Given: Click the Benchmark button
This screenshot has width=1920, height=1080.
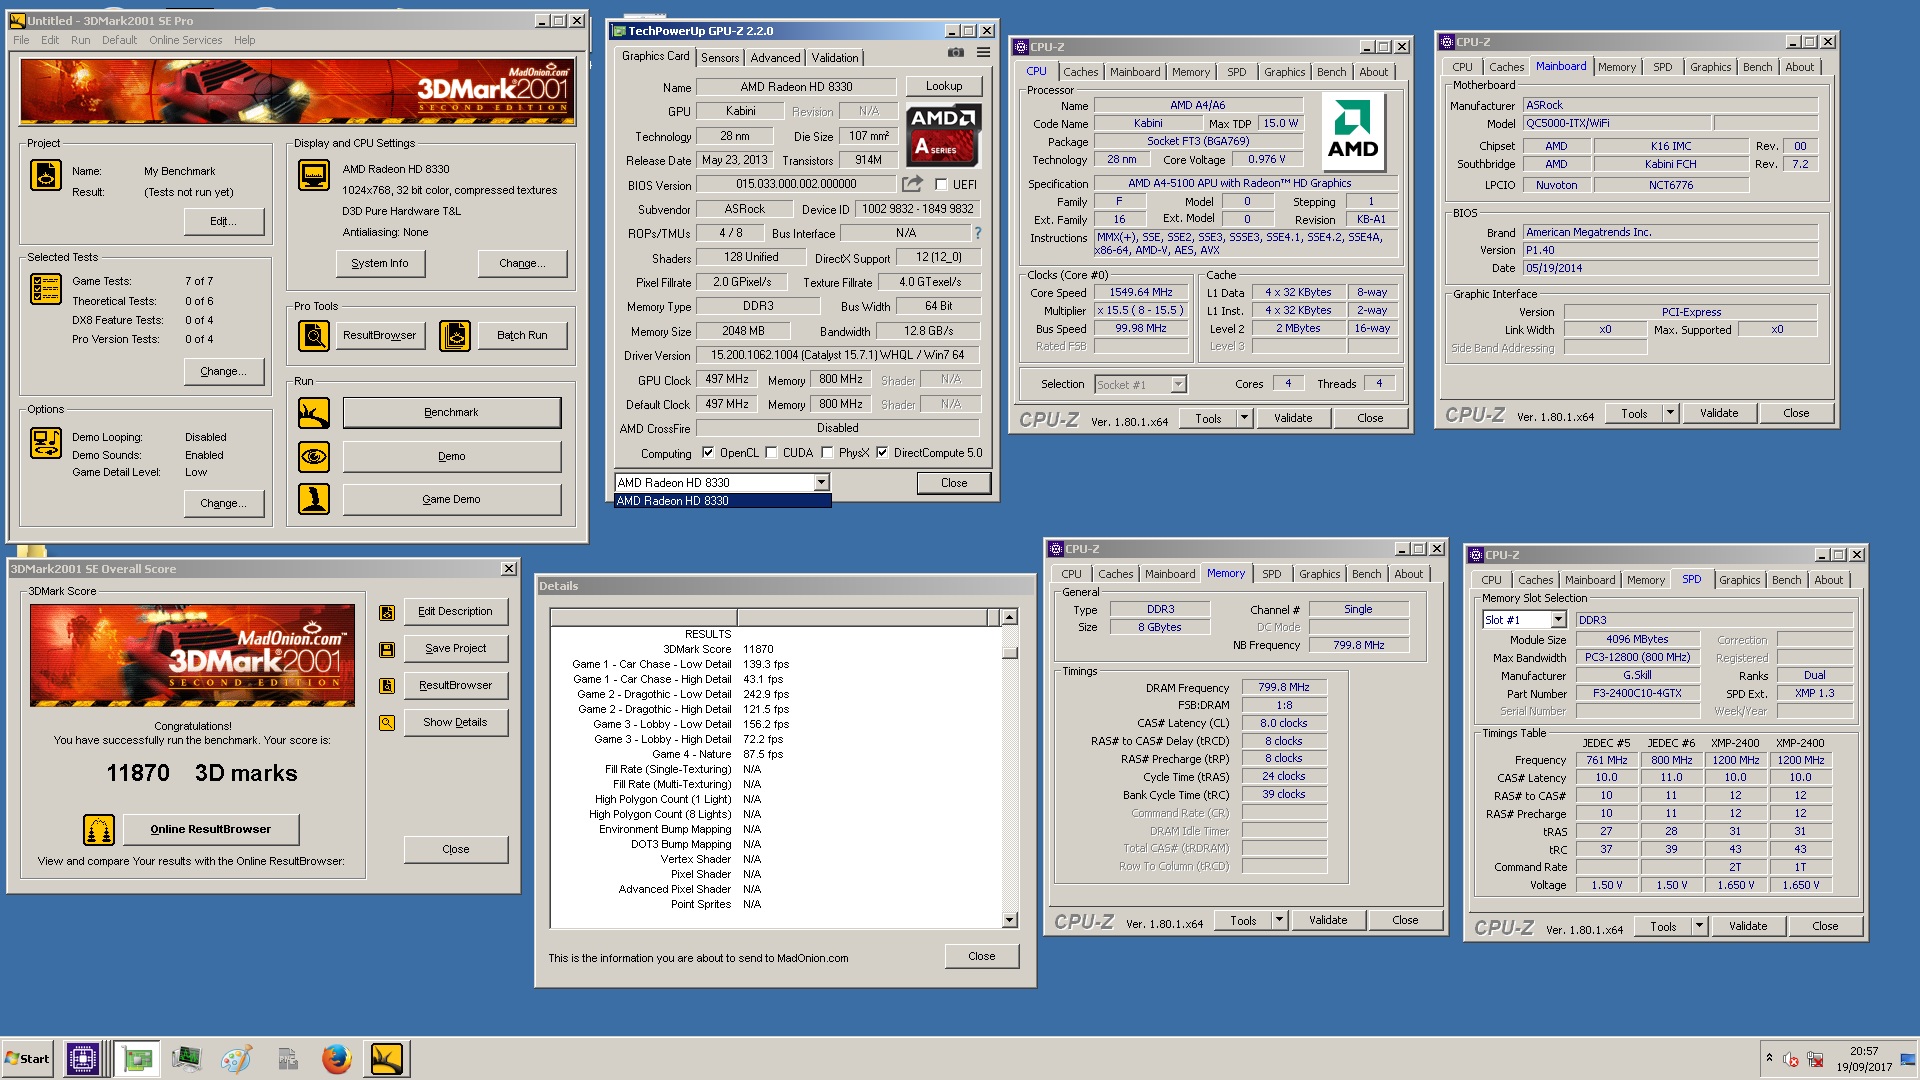Looking at the screenshot, I should click(451, 412).
